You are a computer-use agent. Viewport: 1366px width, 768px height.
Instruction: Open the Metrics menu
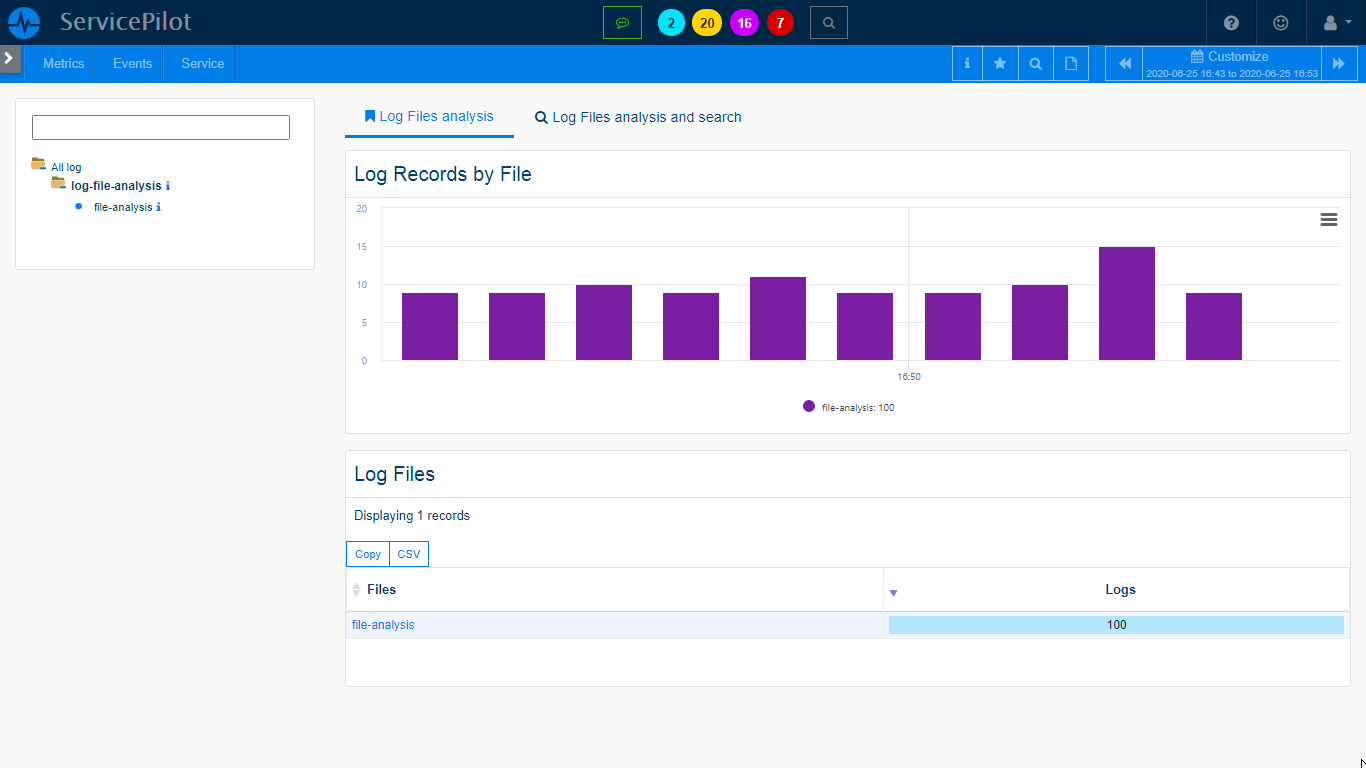pyautogui.click(x=64, y=63)
